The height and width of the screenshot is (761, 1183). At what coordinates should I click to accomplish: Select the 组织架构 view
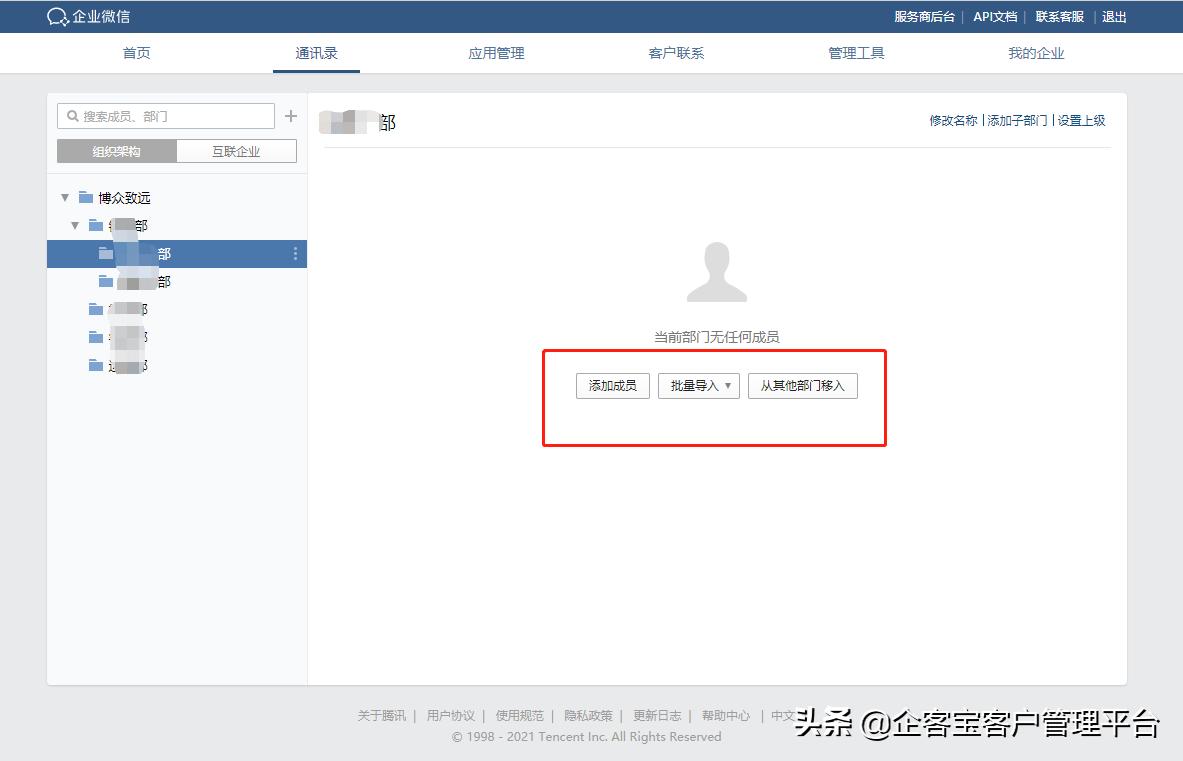click(117, 150)
